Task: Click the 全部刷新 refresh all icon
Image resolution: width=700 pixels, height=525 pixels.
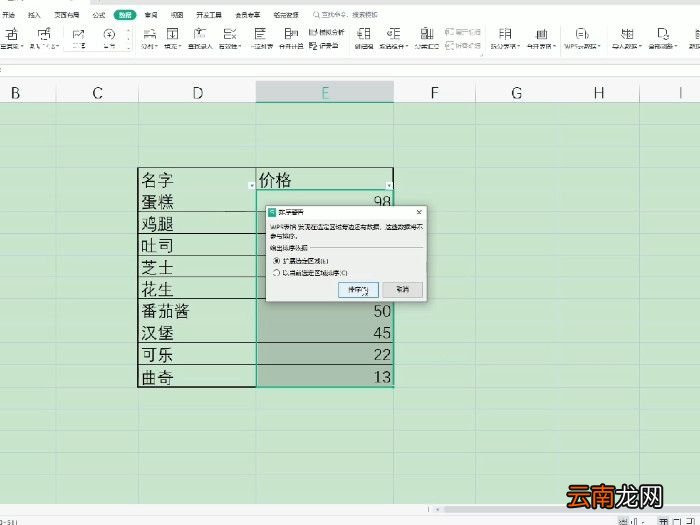Action: 663,34
